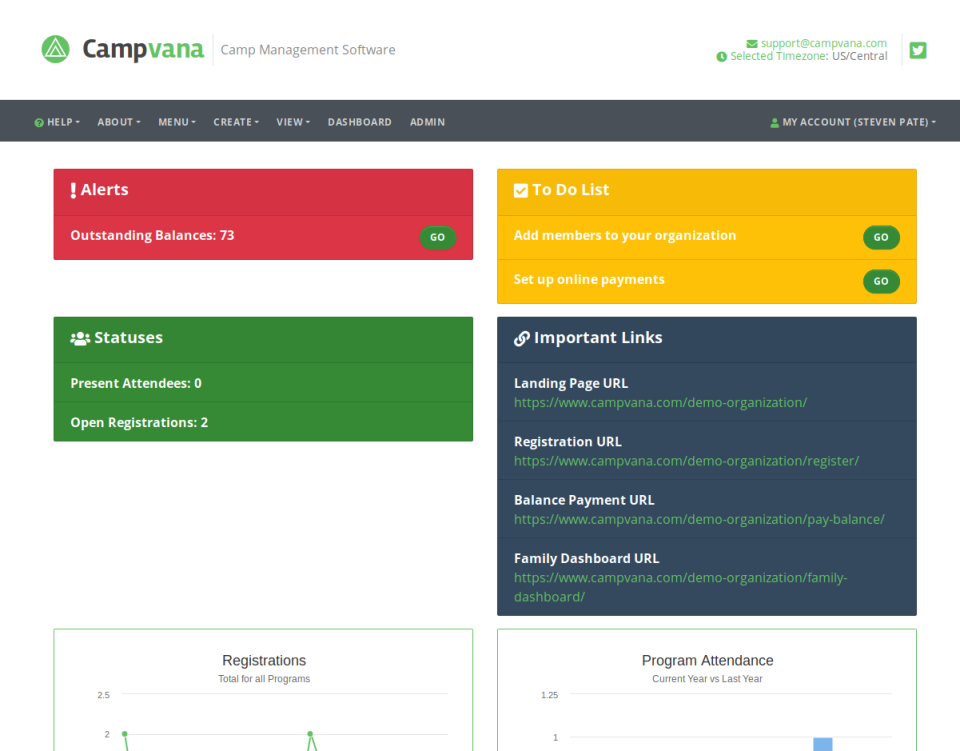Click the envelope icon beside support email

click(x=752, y=43)
